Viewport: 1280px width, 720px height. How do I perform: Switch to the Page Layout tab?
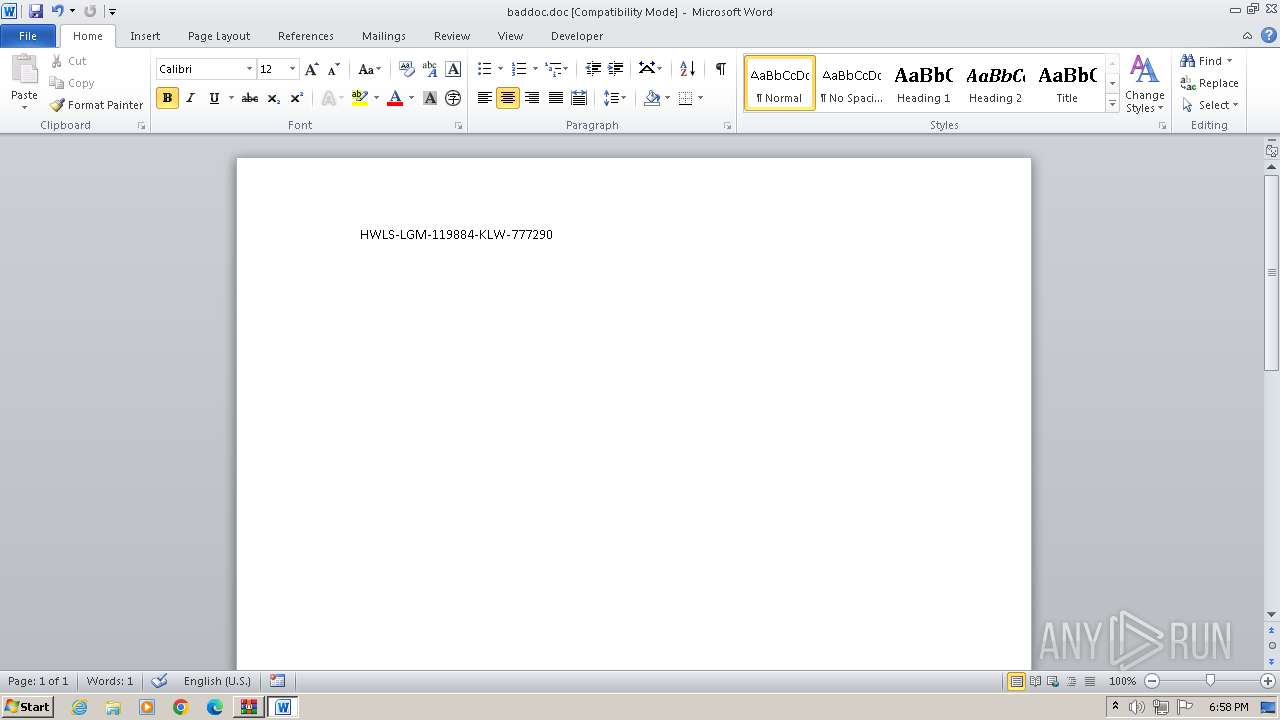coord(219,36)
